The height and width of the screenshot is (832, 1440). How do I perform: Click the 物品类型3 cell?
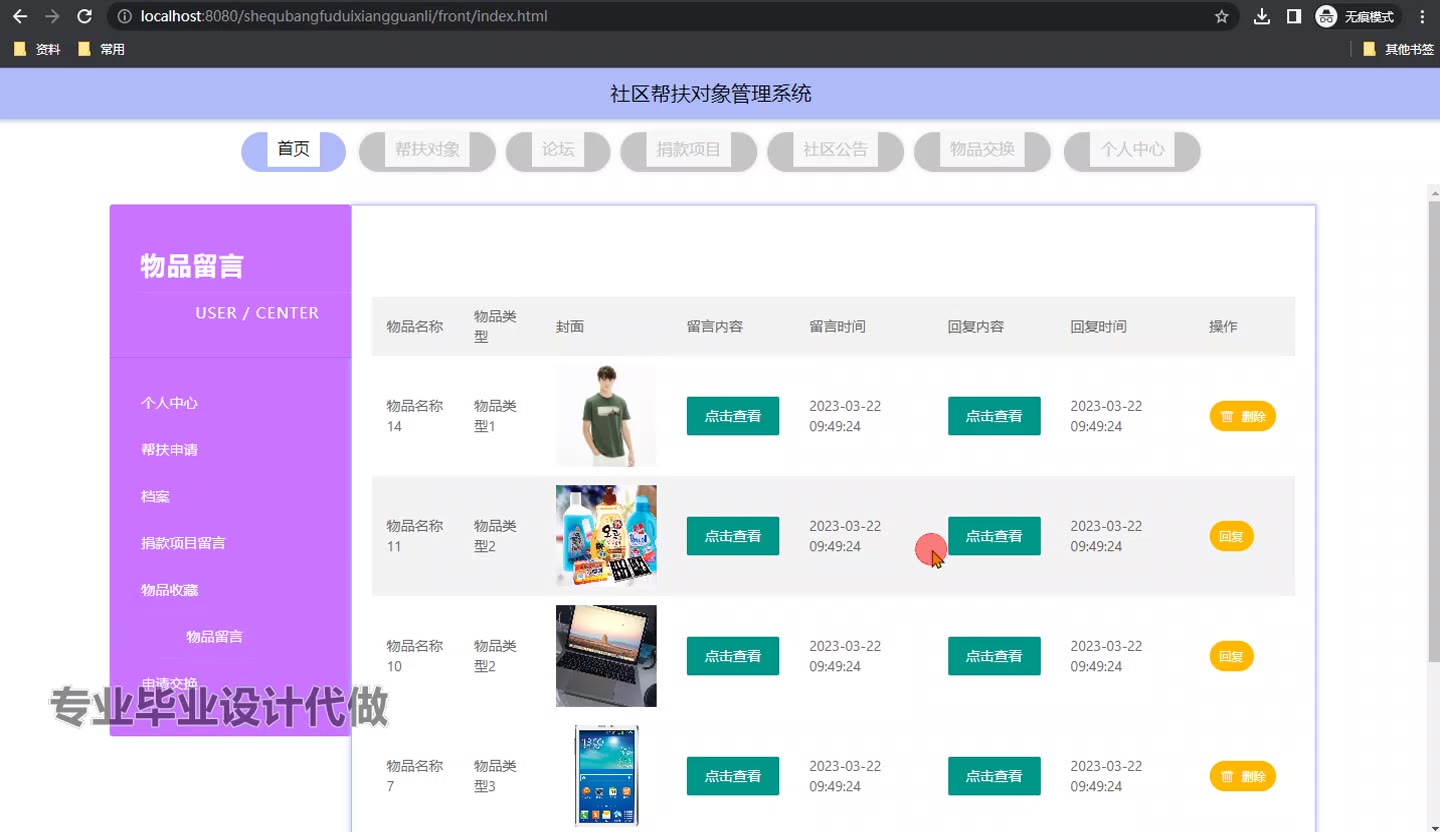click(496, 776)
